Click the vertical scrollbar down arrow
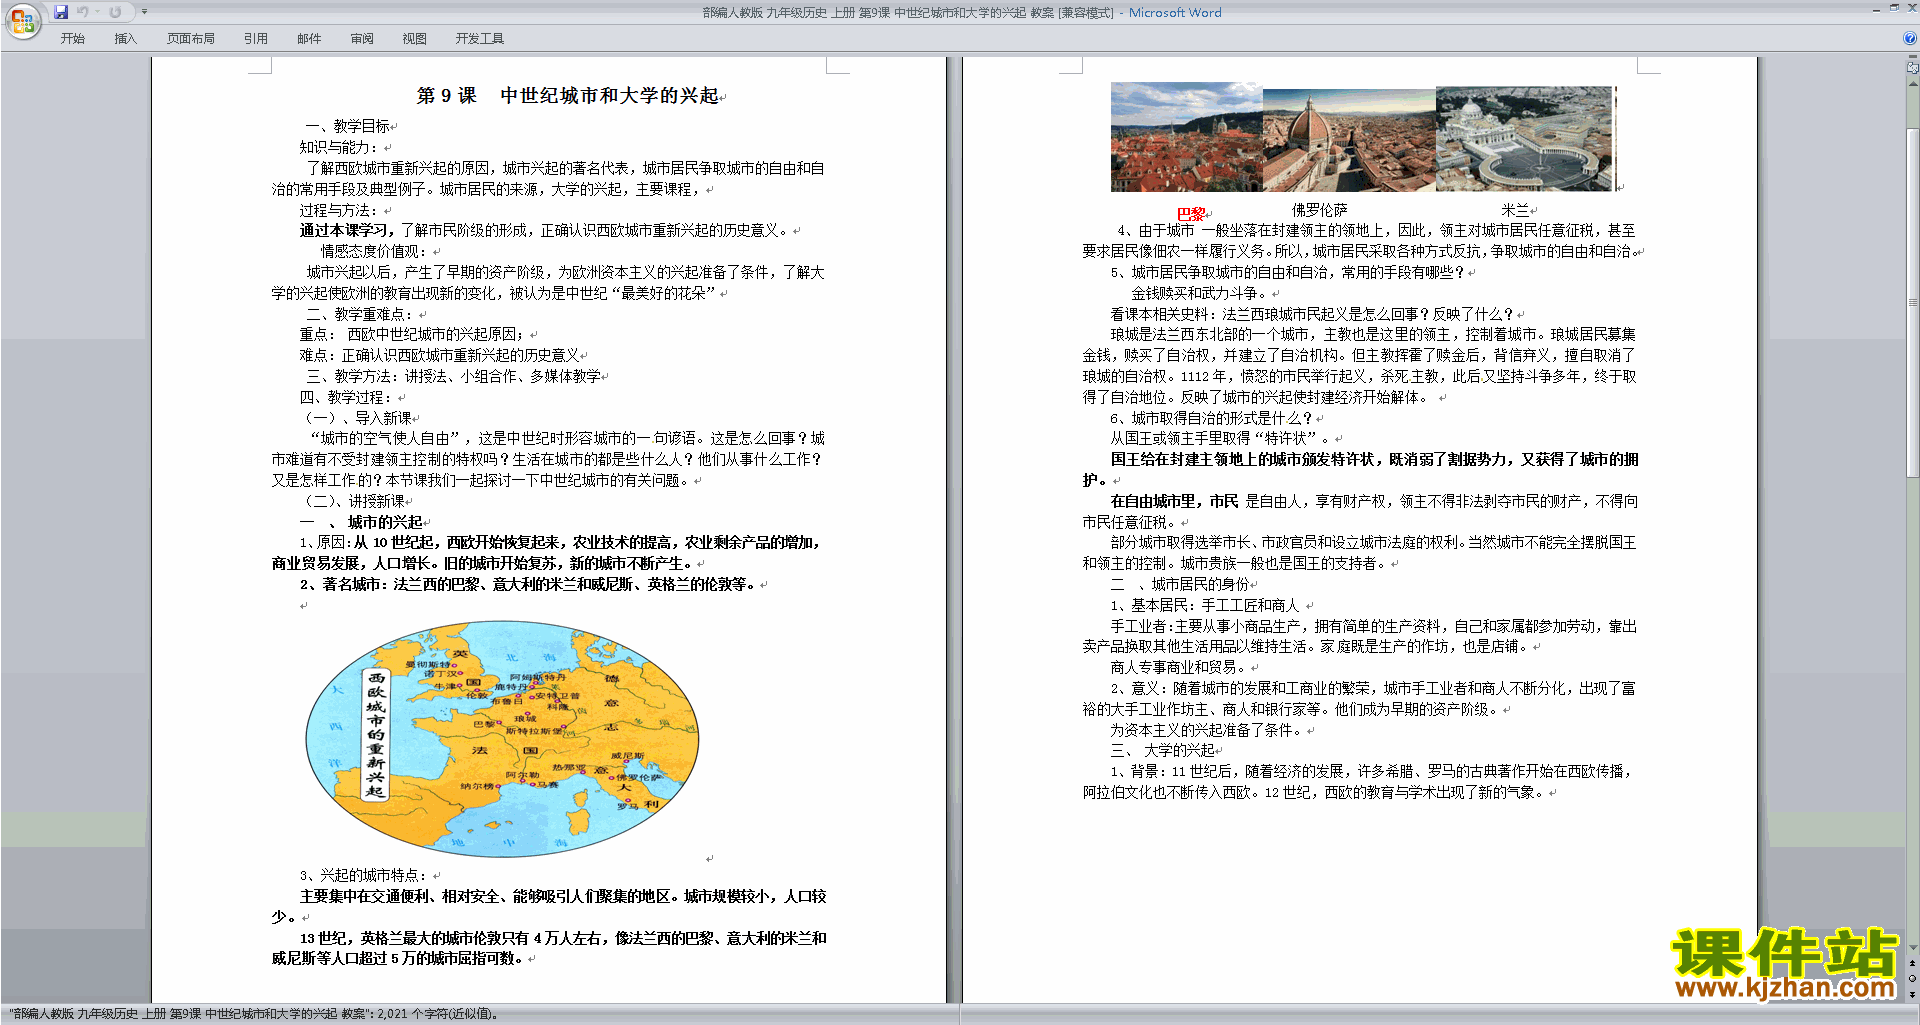This screenshot has height=1025, width=1920. tap(1912, 948)
